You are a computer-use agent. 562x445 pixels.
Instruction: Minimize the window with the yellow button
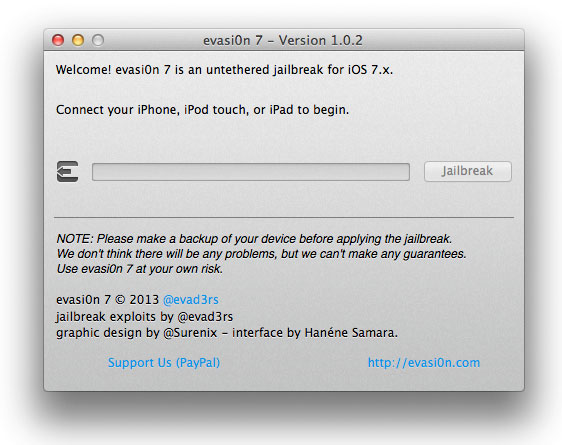[78, 40]
